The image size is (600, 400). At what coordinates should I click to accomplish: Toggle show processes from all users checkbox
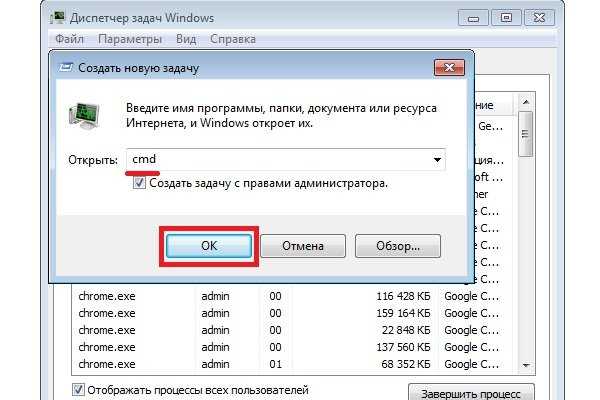pos(78,390)
